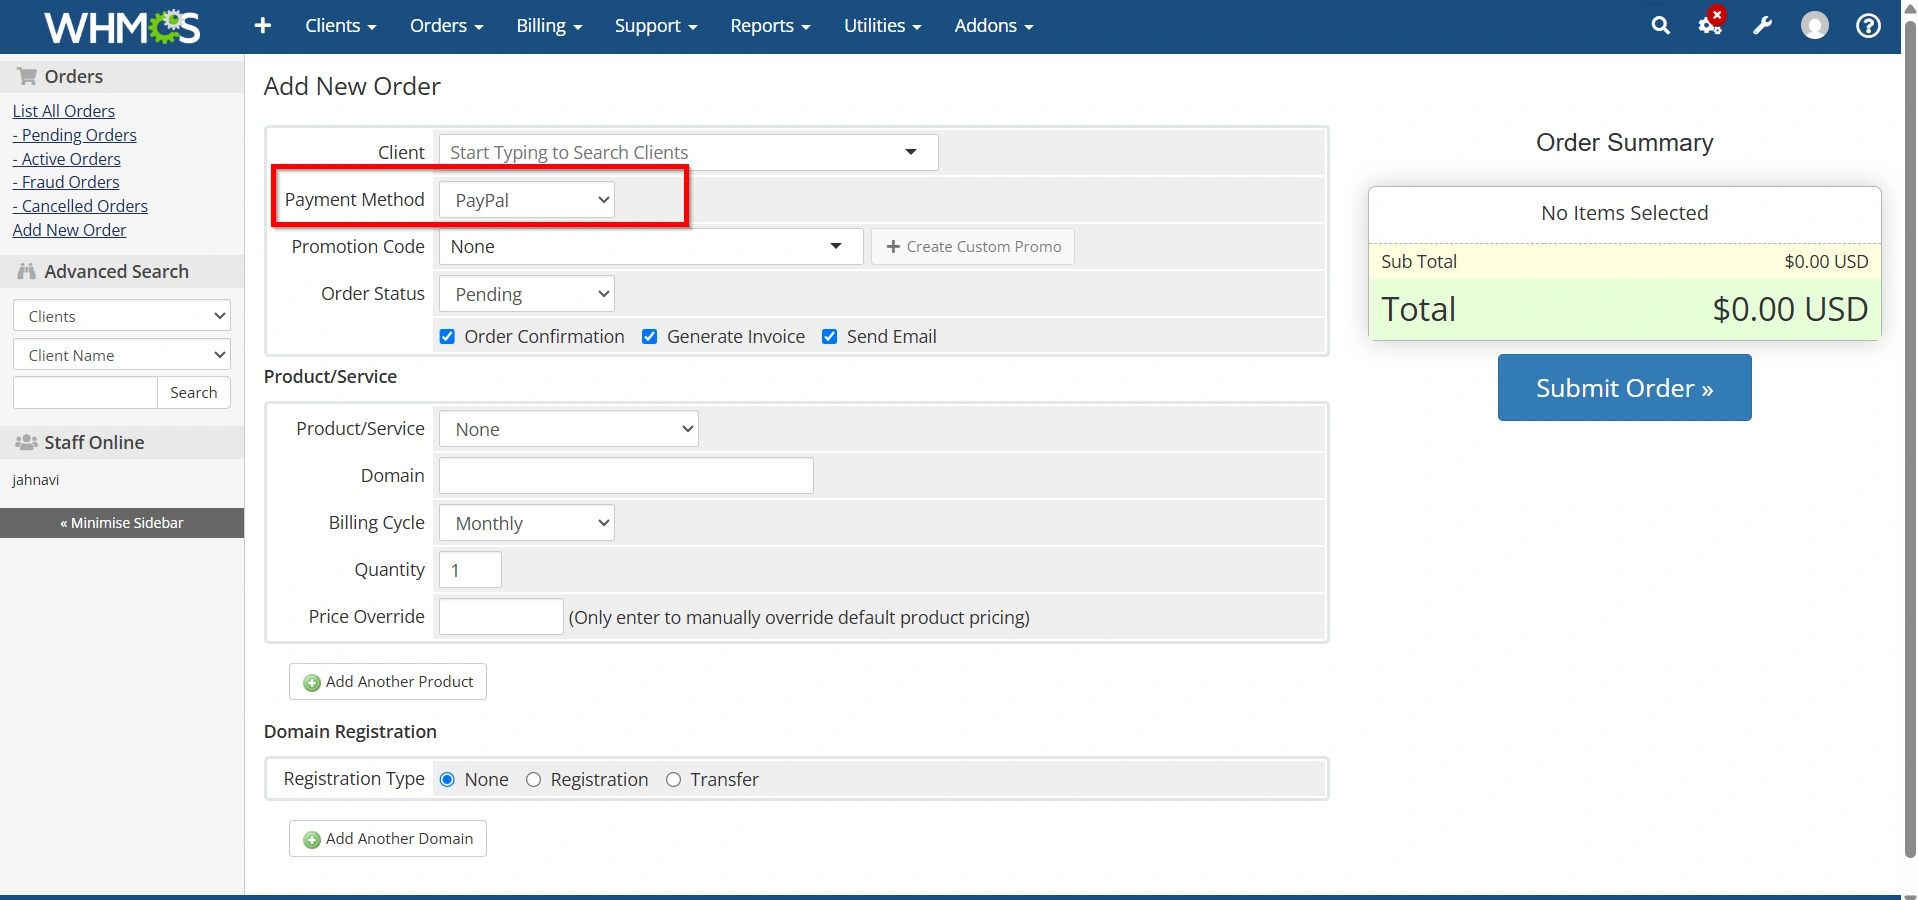Open the search magnifier icon
The image size is (1918, 900).
pos(1660,26)
